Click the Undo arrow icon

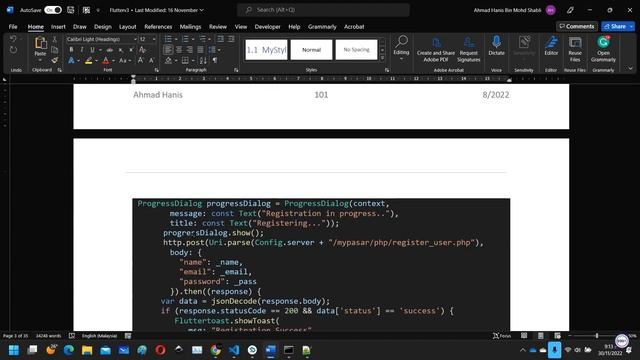[x=13, y=39]
